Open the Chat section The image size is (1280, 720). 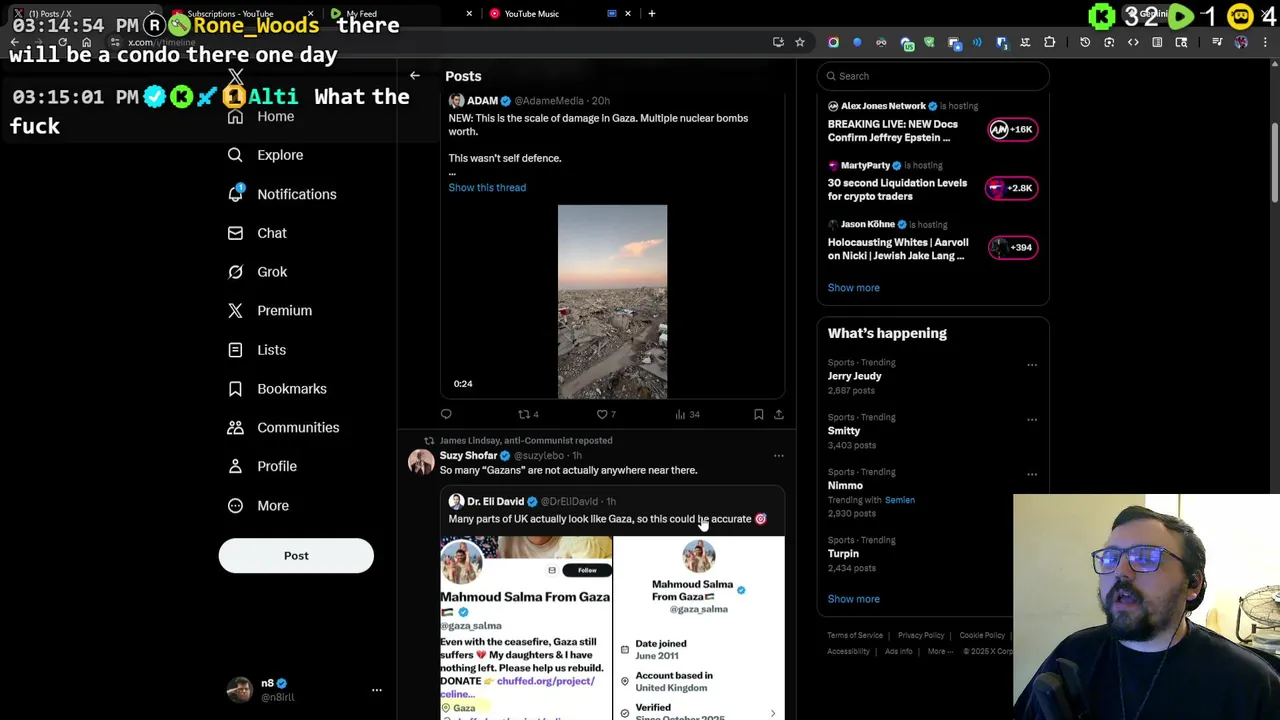(x=257, y=233)
